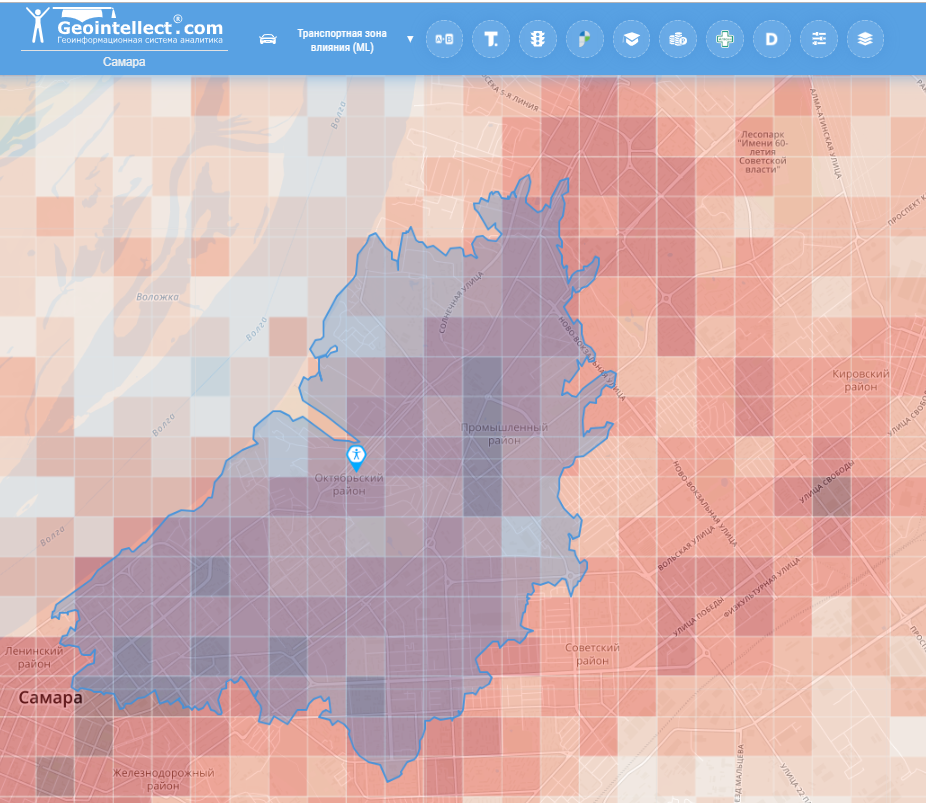The image size is (926, 803).
Task: Open the stacked map layers icon
Action: [865, 39]
